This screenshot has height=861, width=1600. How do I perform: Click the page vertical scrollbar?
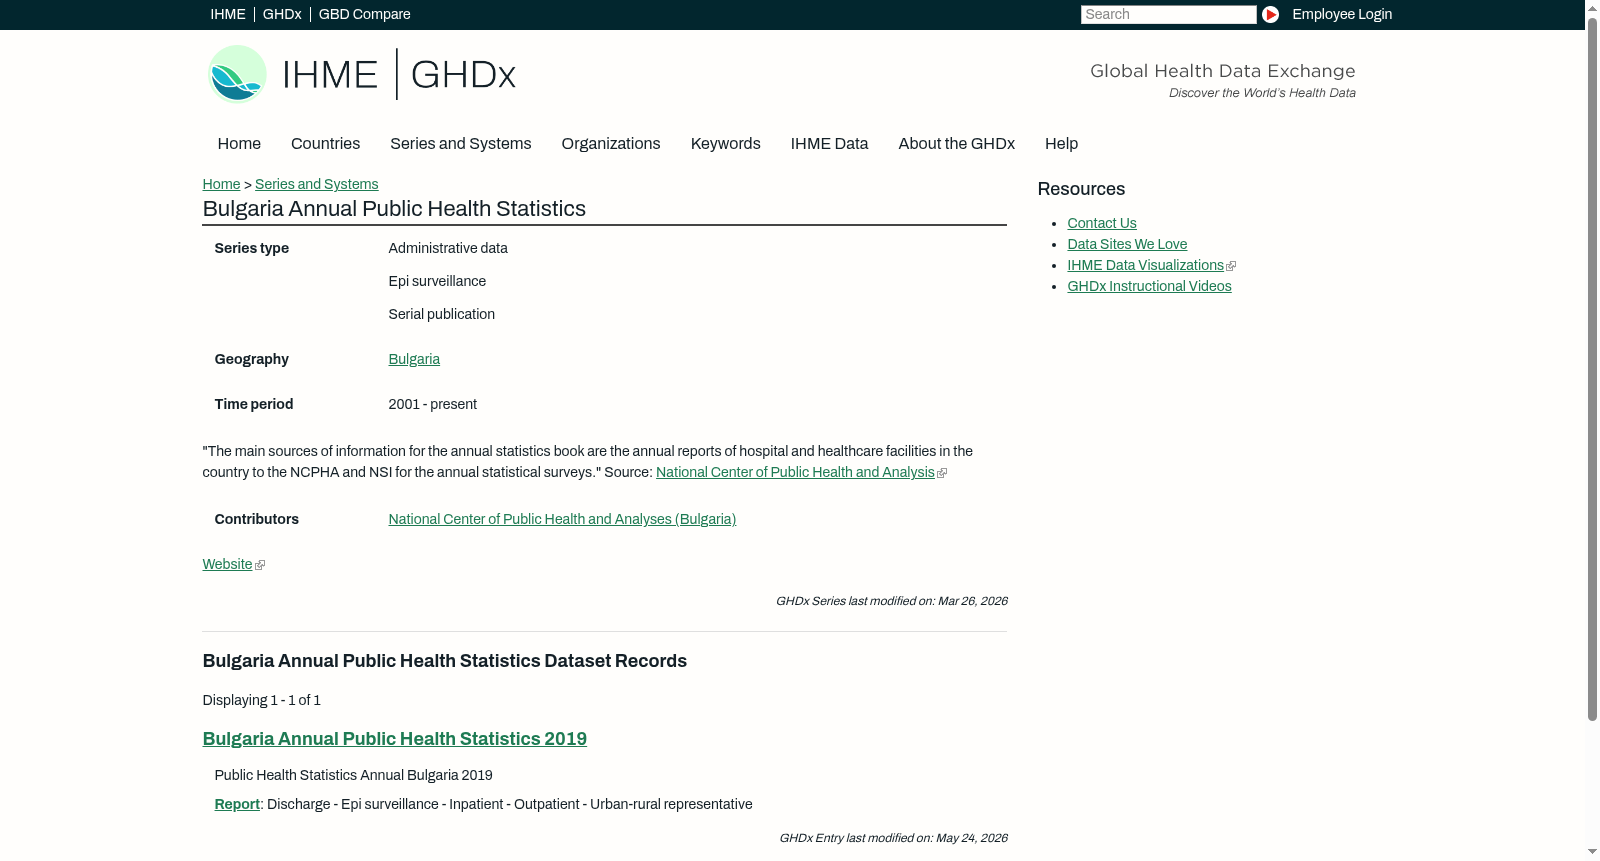tap(1592, 370)
